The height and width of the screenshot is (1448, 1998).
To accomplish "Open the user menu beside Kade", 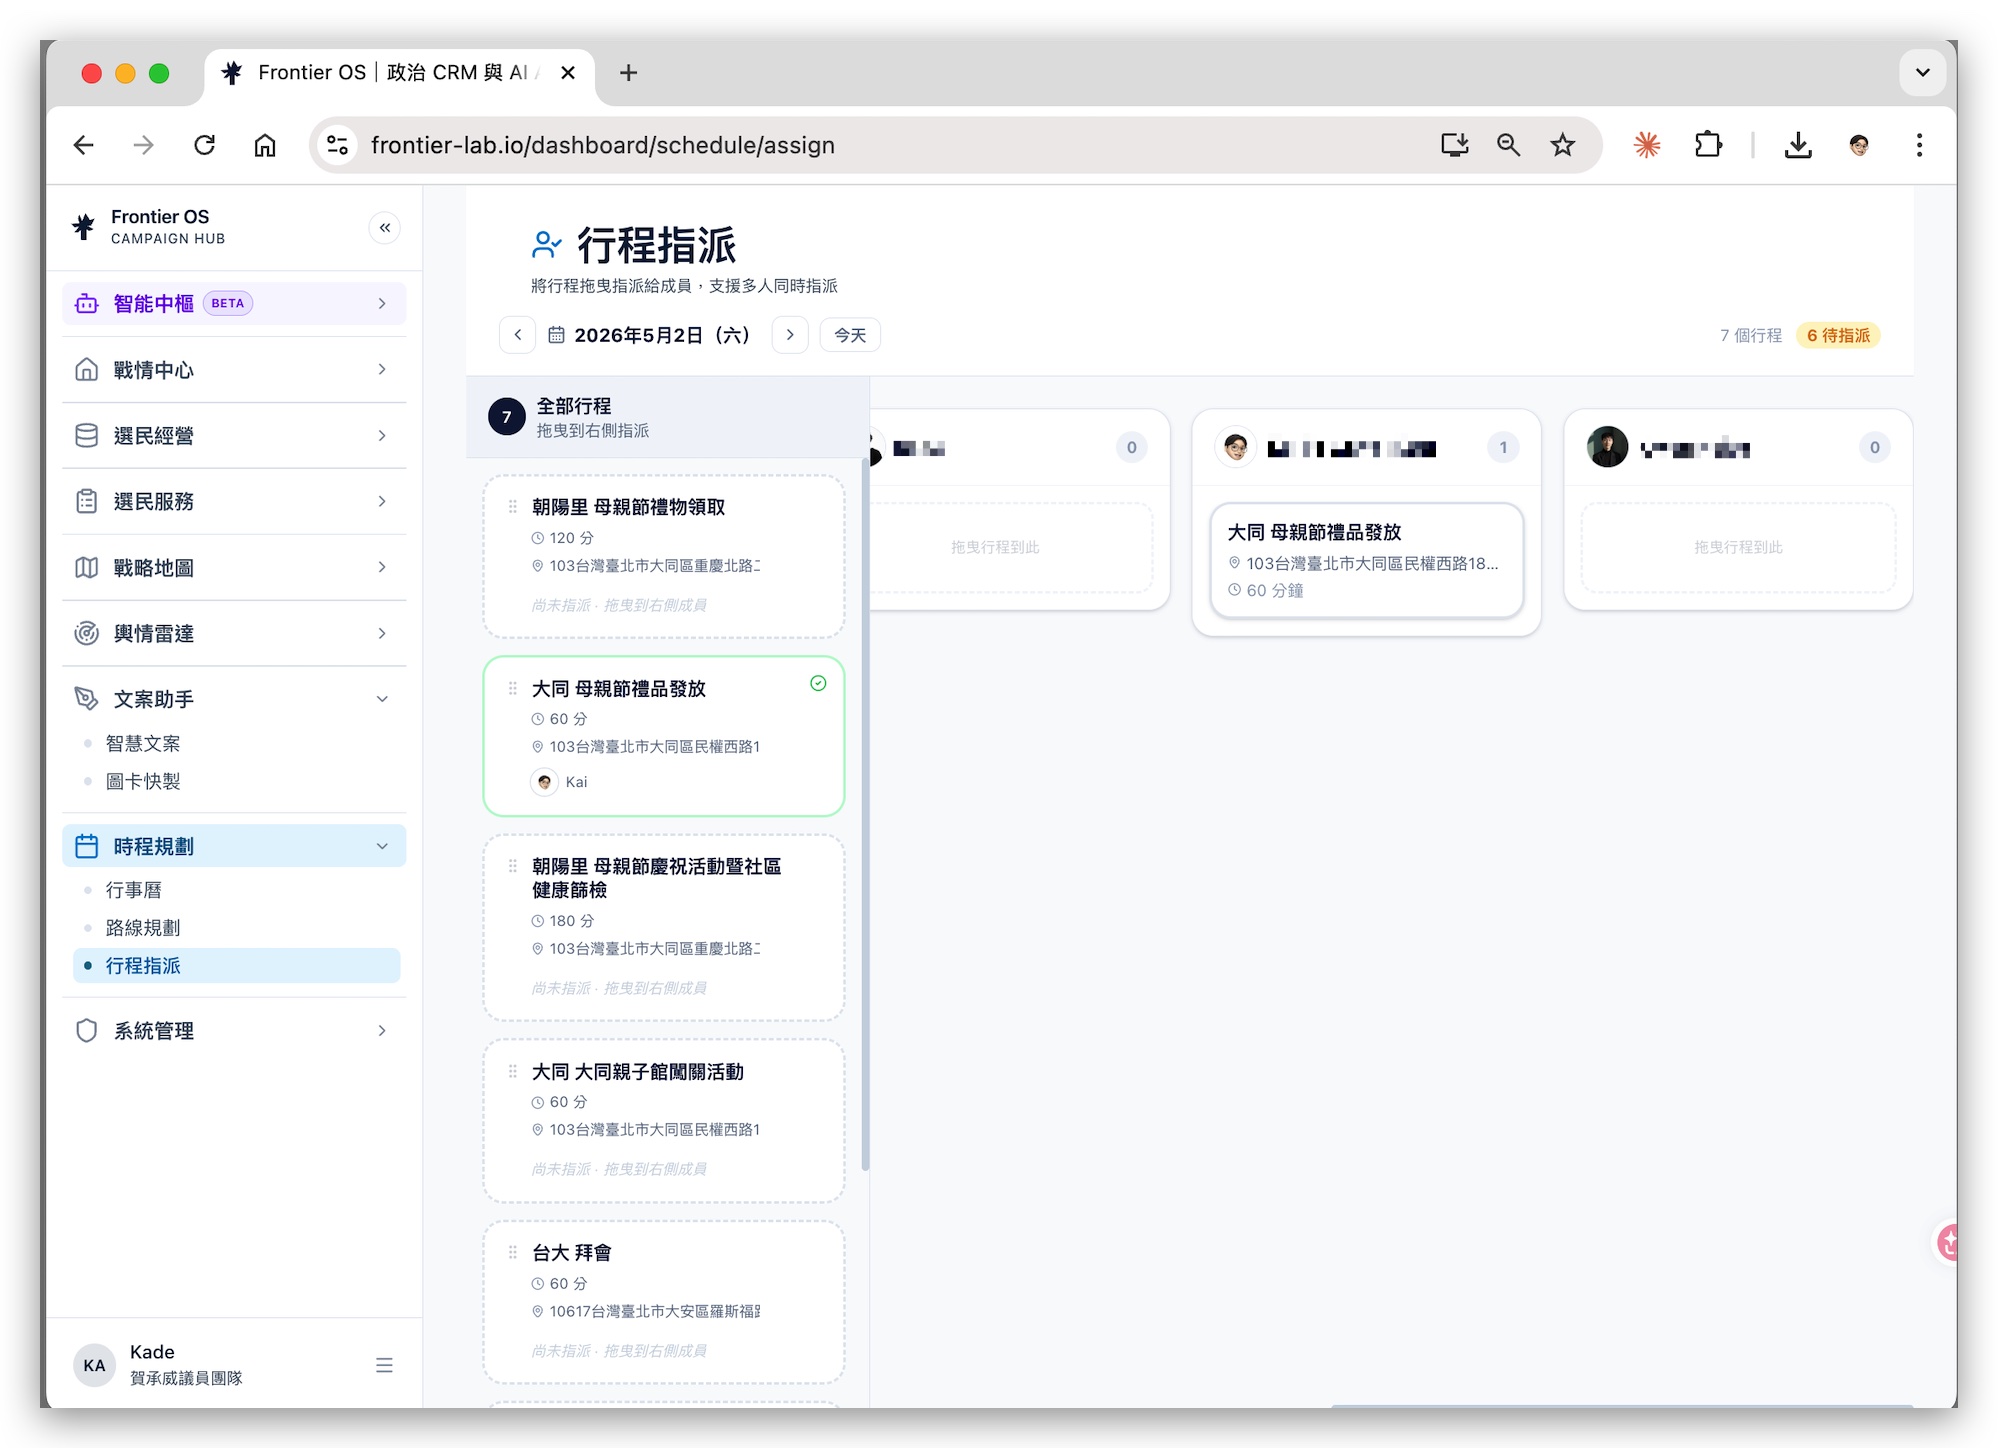I will coord(384,1365).
